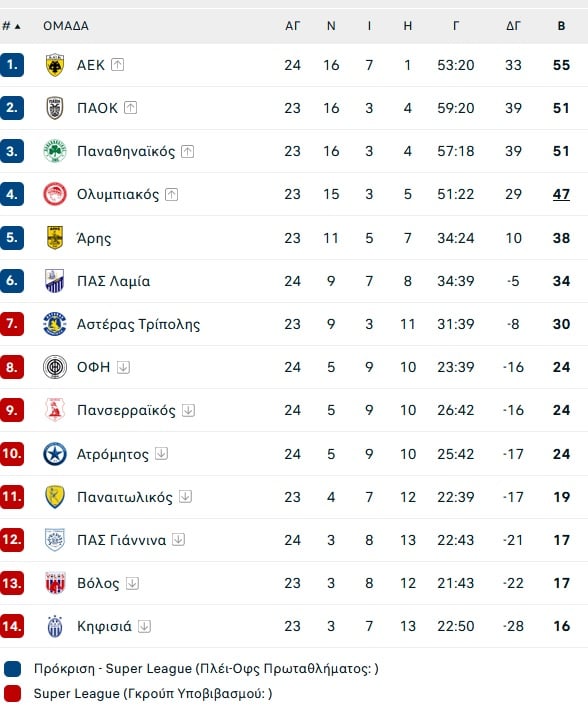588x711 pixels.
Task: Click down-arrow icon next to Κηφισιά
Action: [144, 626]
